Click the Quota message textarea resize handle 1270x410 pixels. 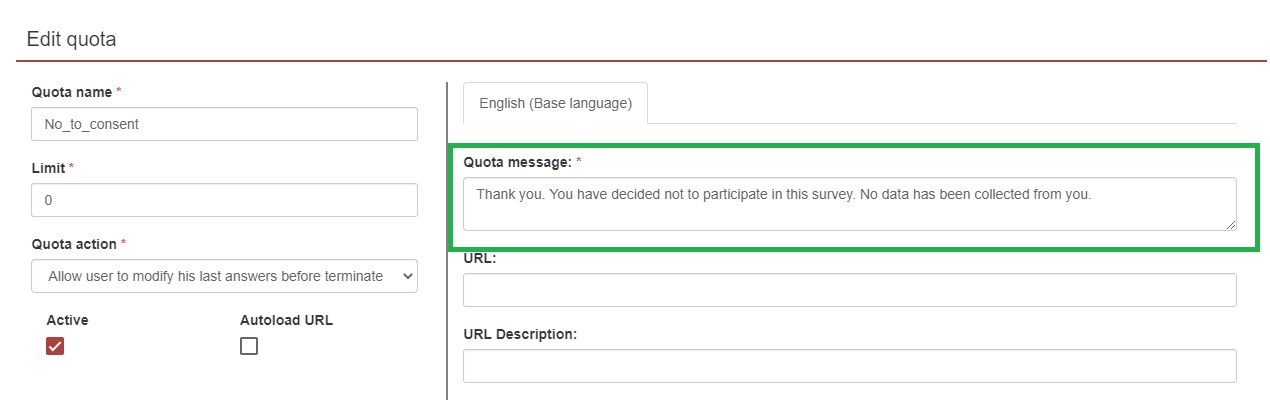click(x=1230, y=225)
